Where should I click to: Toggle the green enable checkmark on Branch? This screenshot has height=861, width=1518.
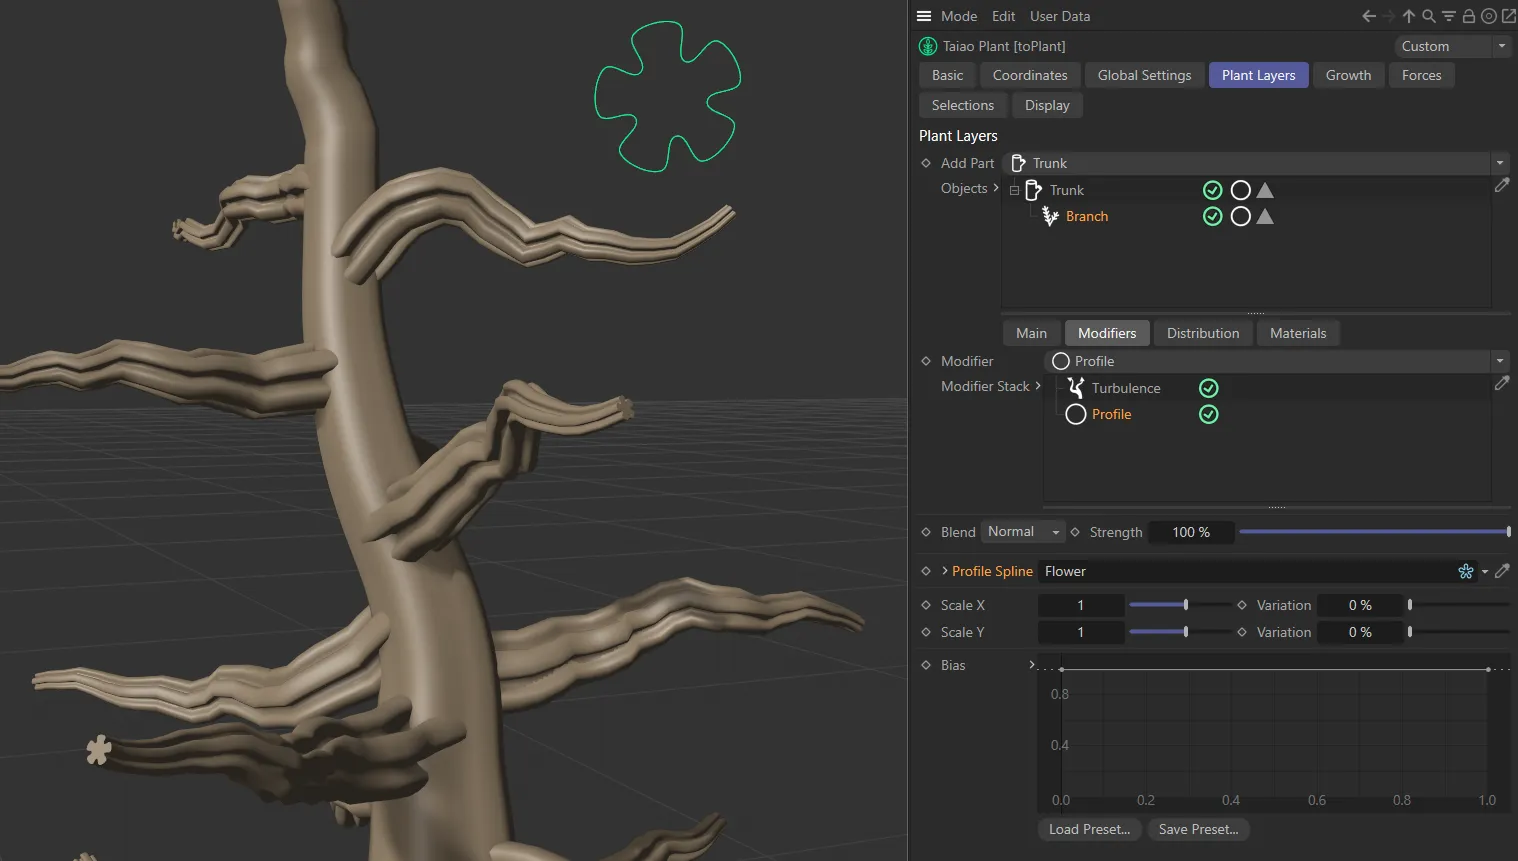(1212, 216)
